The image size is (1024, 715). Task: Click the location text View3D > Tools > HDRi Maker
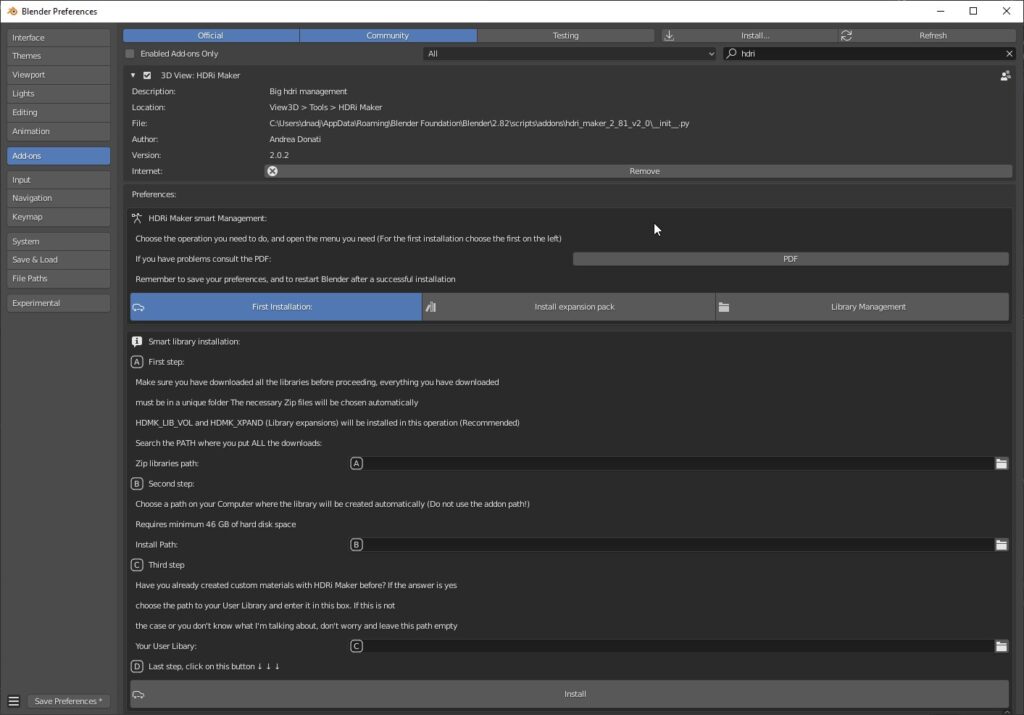pos(325,108)
